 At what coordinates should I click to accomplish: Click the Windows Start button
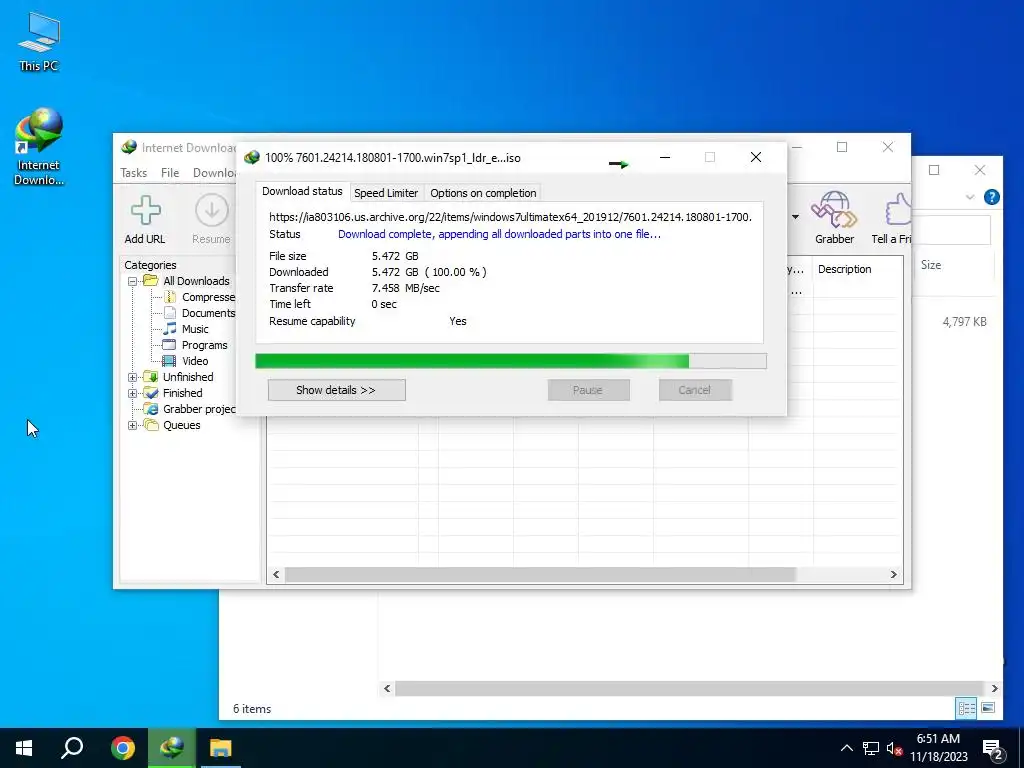(x=24, y=748)
